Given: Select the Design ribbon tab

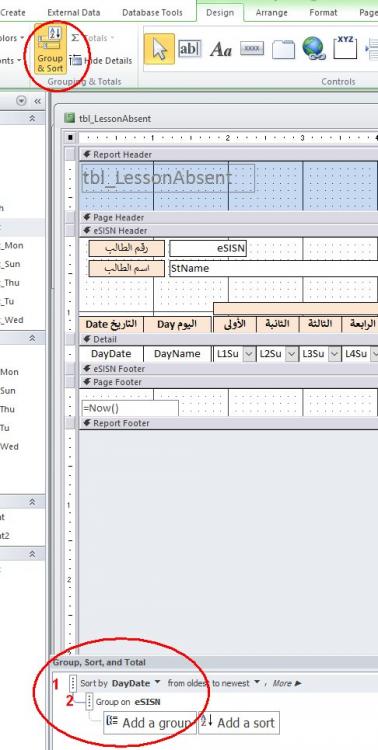Looking at the screenshot, I should pos(220,12).
